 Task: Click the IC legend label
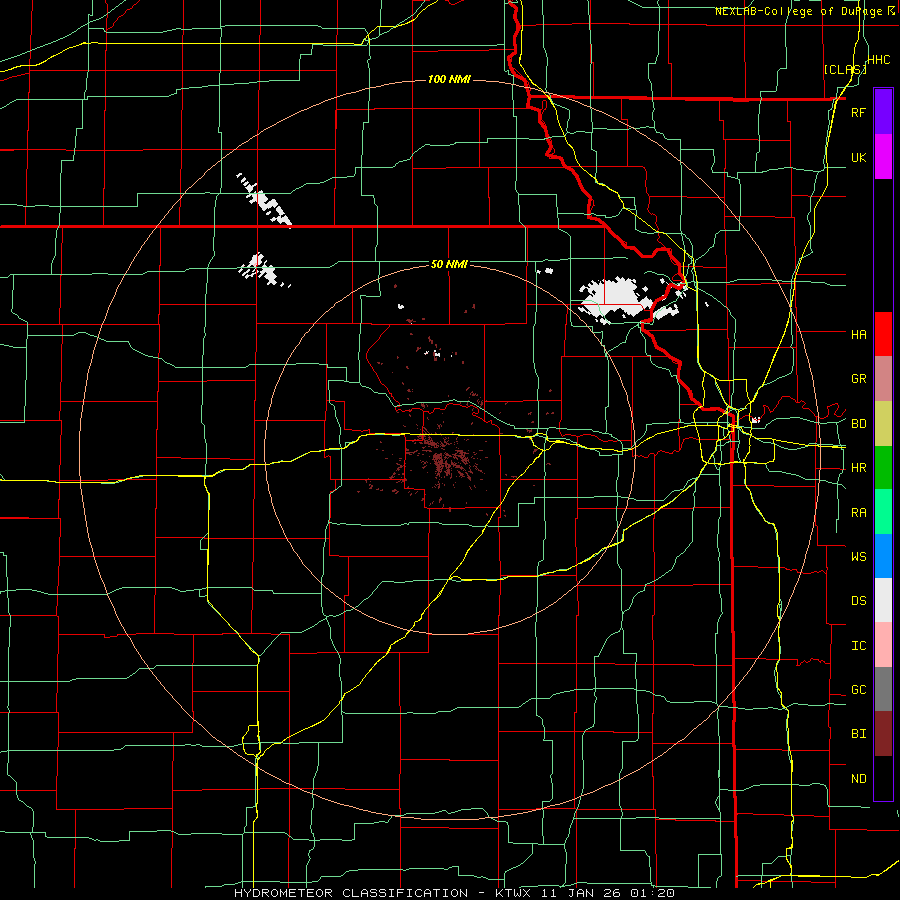coord(858,646)
